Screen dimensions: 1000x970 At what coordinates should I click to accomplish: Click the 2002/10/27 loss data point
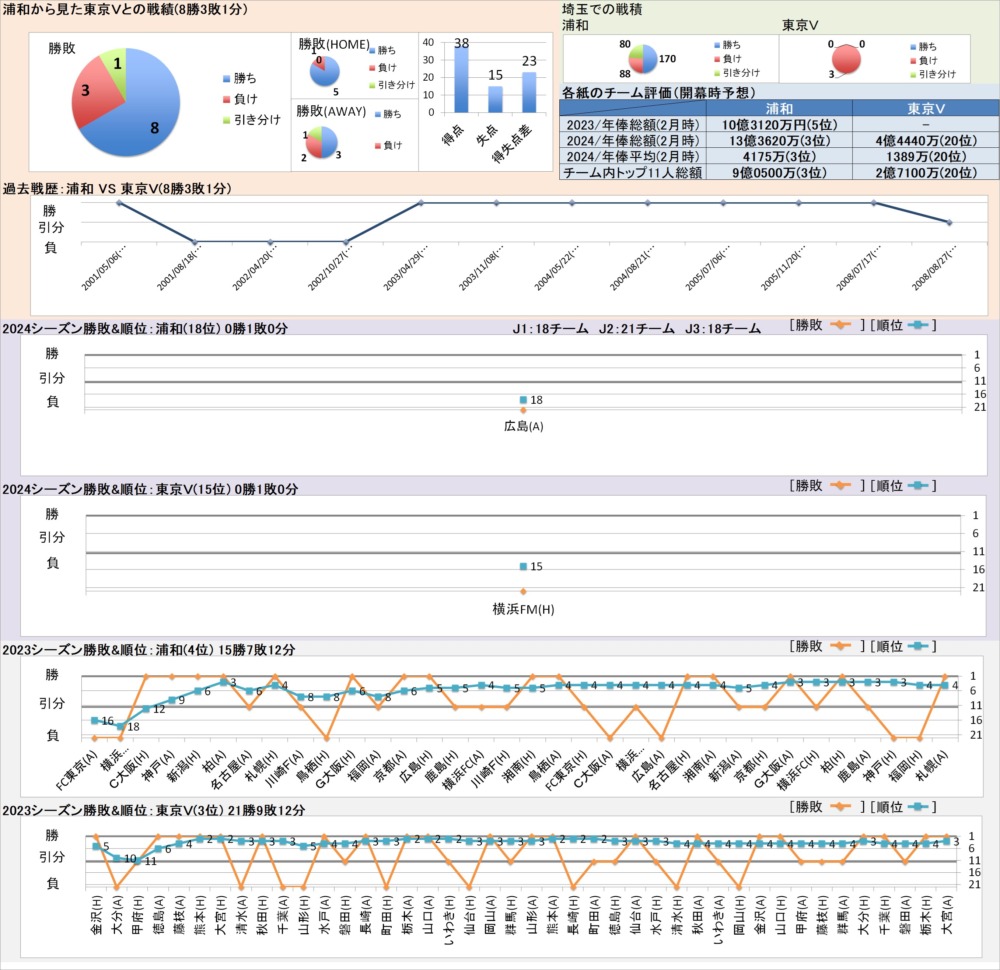tap(346, 242)
